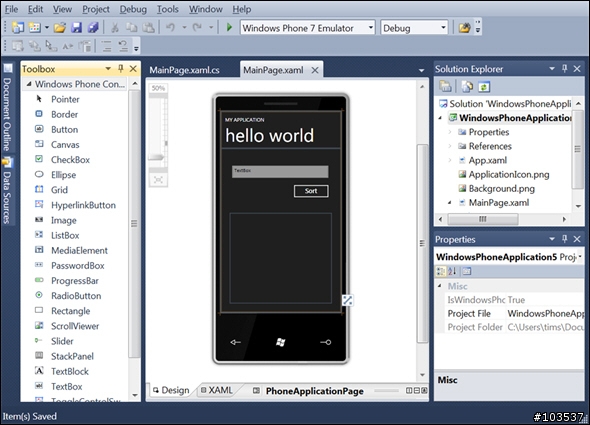Sort properties alphabetically in Properties panel
Image resolution: width=590 pixels, height=425 pixels.
point(452,271)
